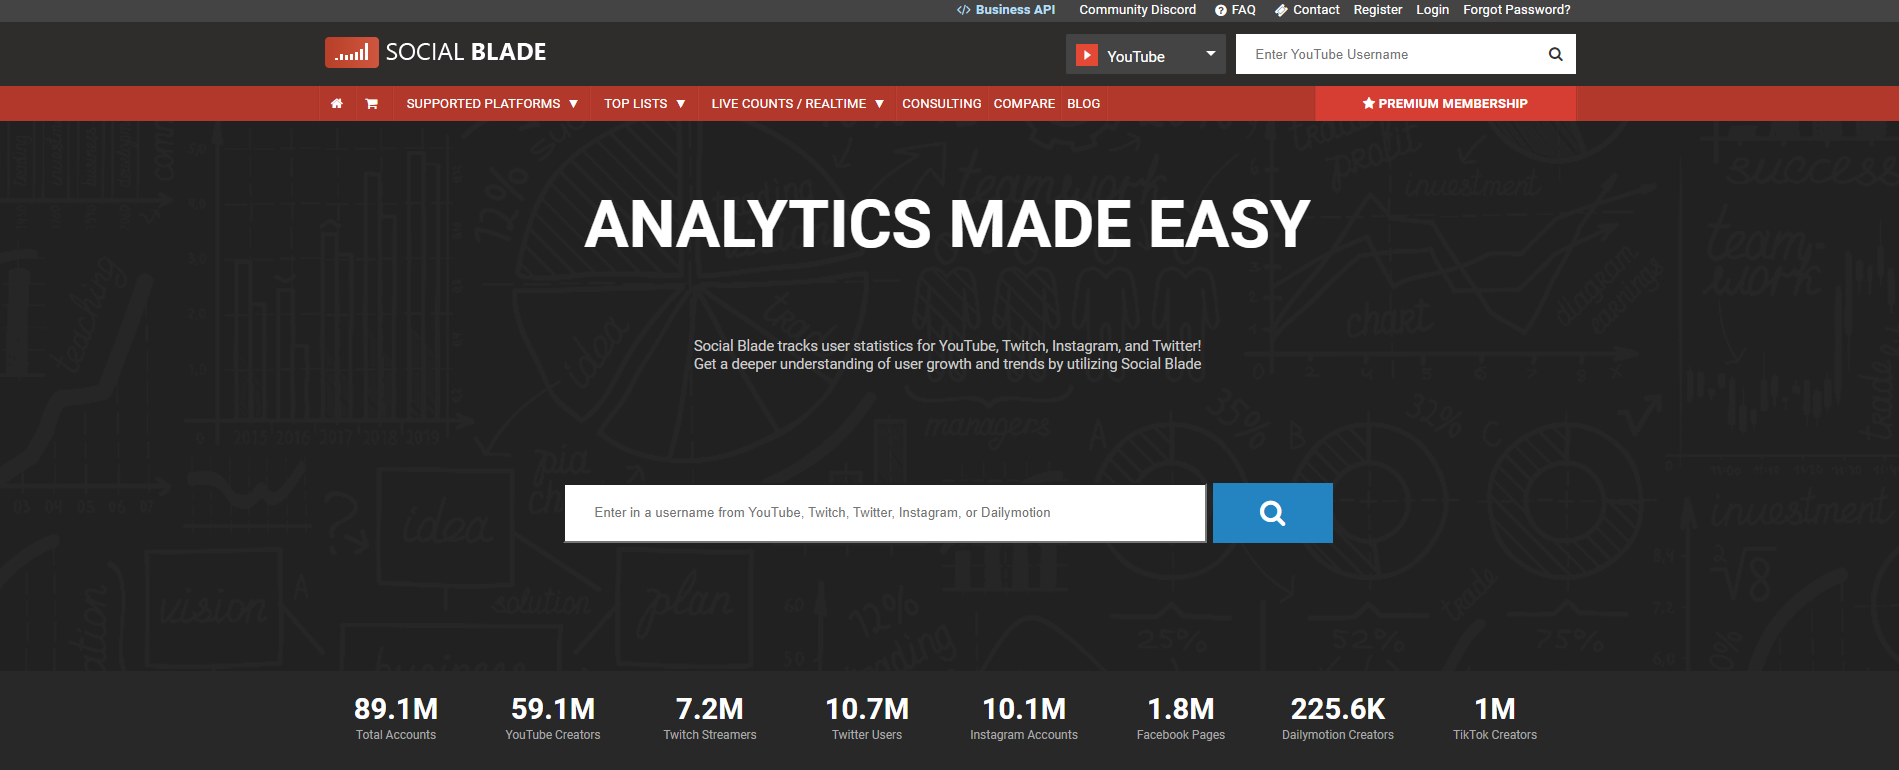1899x770 pixels.
Task: Expand the Top Lists menu
Action: click(644, 104)
